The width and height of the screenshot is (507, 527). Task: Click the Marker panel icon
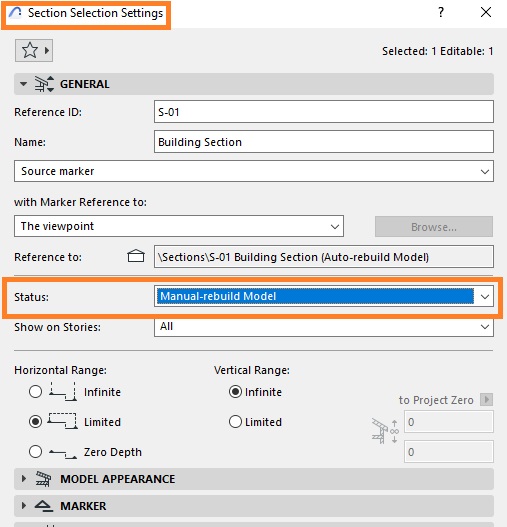coord(44,506)
